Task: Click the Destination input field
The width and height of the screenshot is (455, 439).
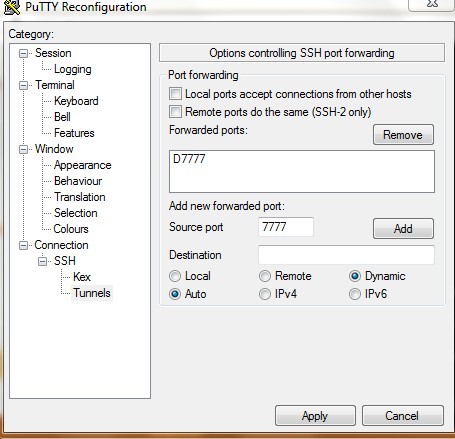Action: pos(346,255)
